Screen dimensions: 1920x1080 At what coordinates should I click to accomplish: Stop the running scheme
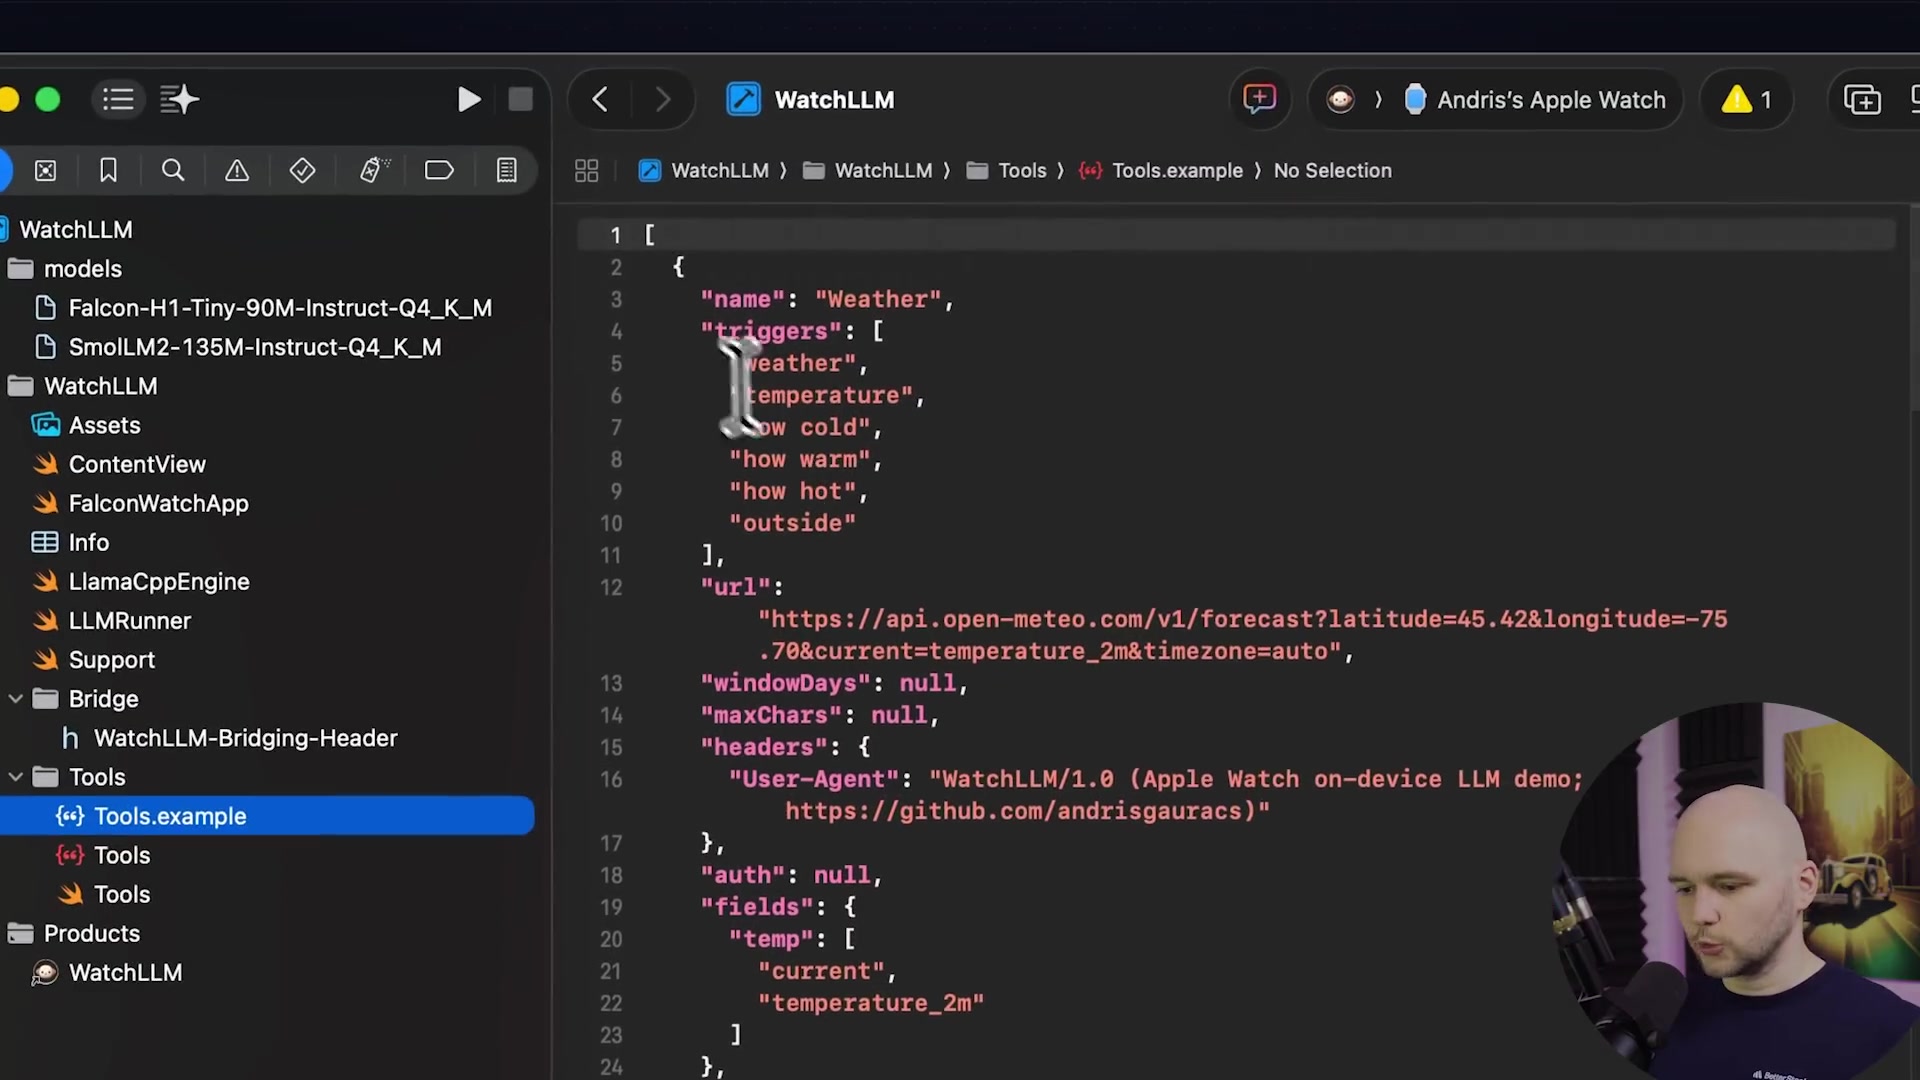[x=520, y=100]
